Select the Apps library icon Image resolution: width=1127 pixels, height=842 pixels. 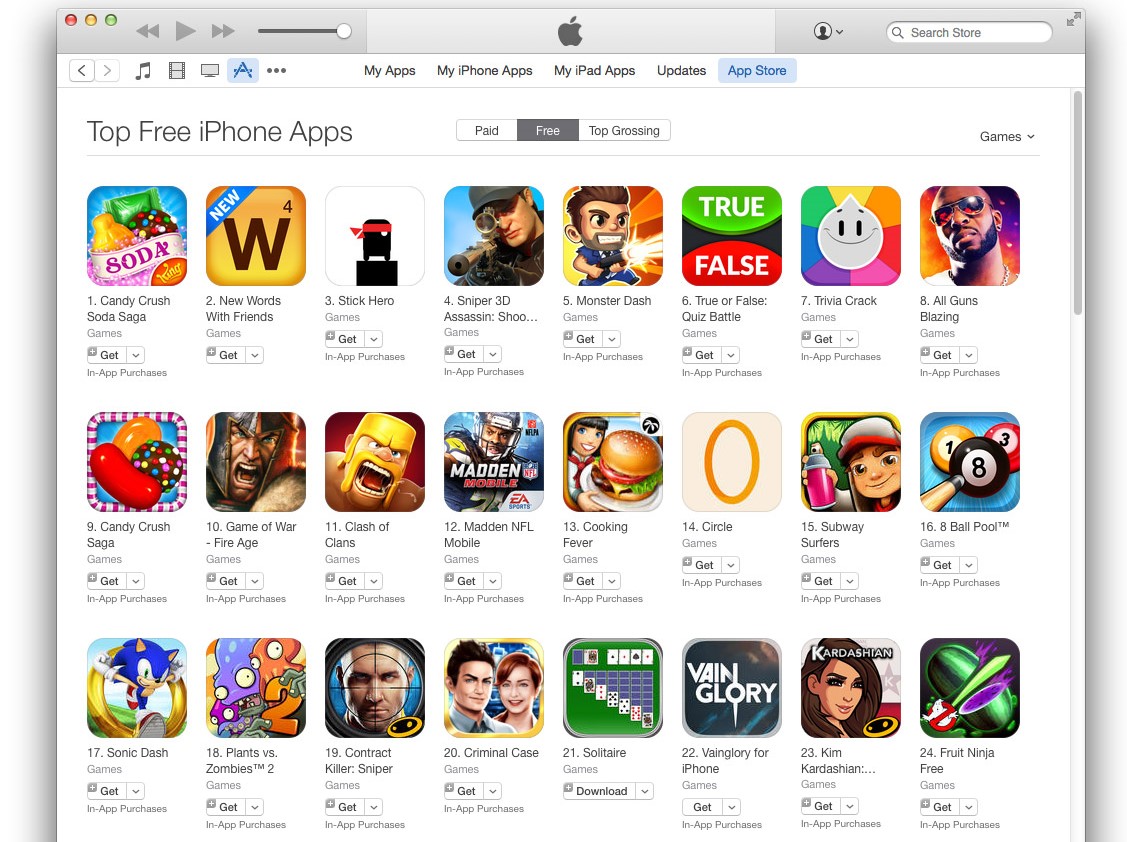[243, 70]
